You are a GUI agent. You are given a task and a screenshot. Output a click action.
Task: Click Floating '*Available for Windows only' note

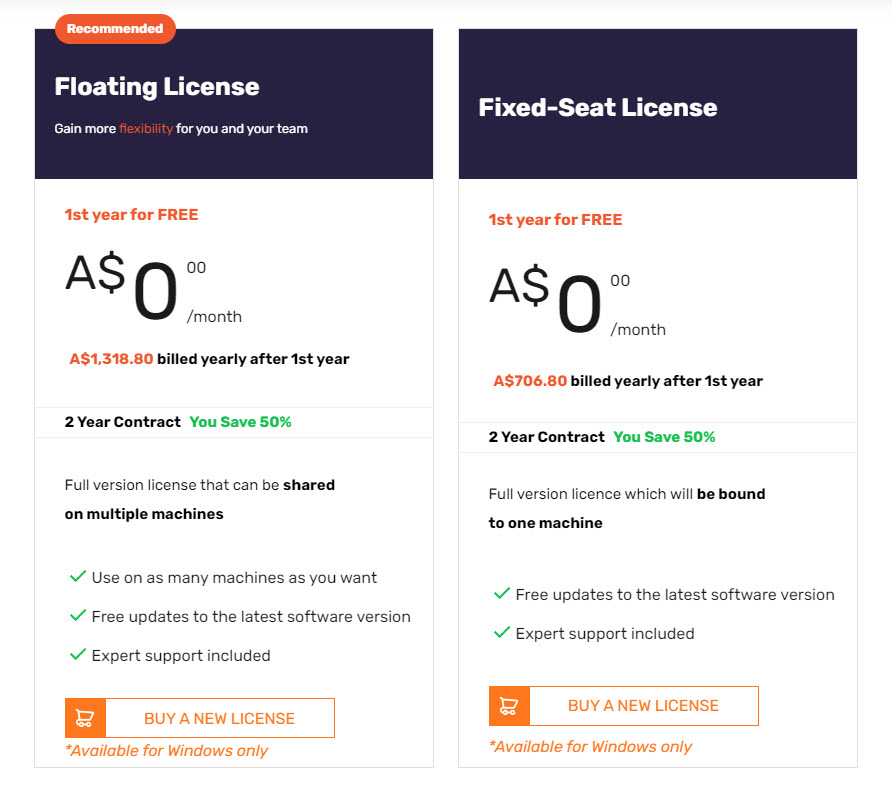coord(167,751)
